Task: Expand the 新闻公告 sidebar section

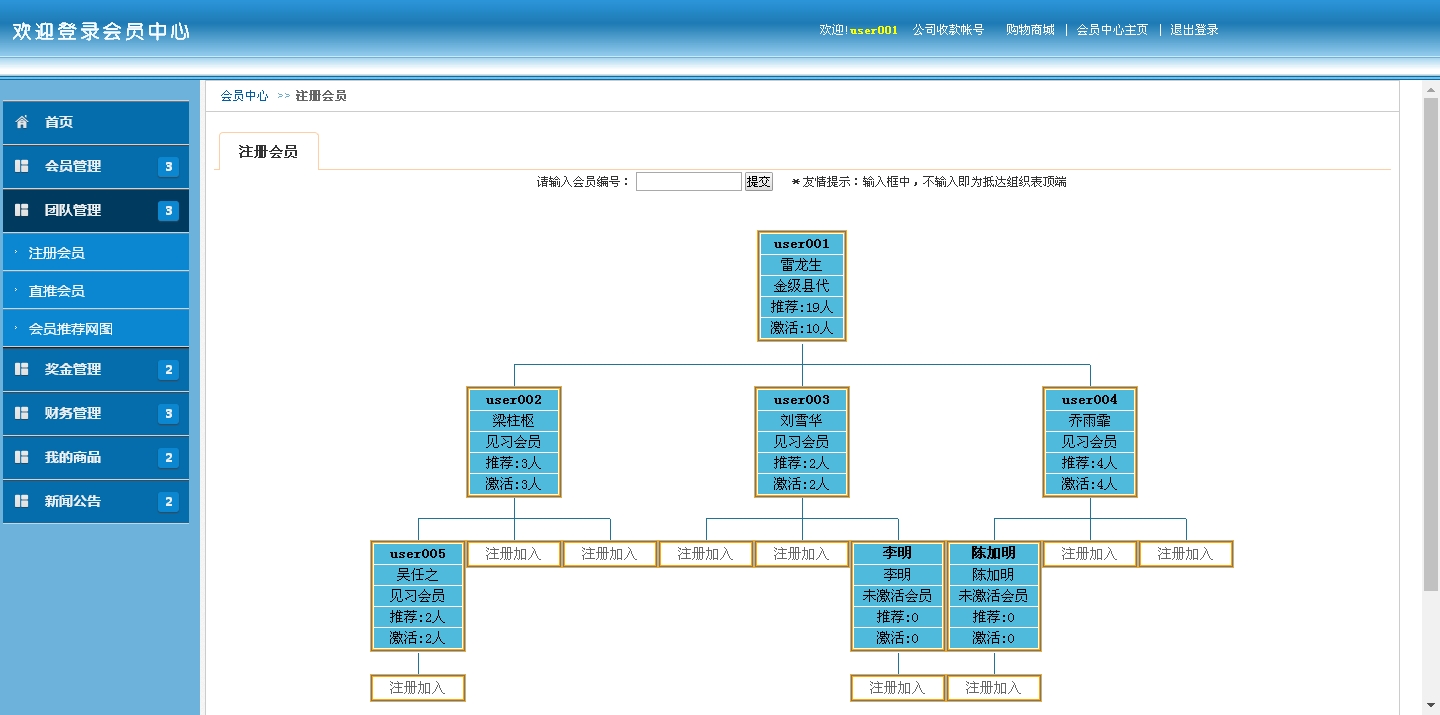Action: [96, 501]
